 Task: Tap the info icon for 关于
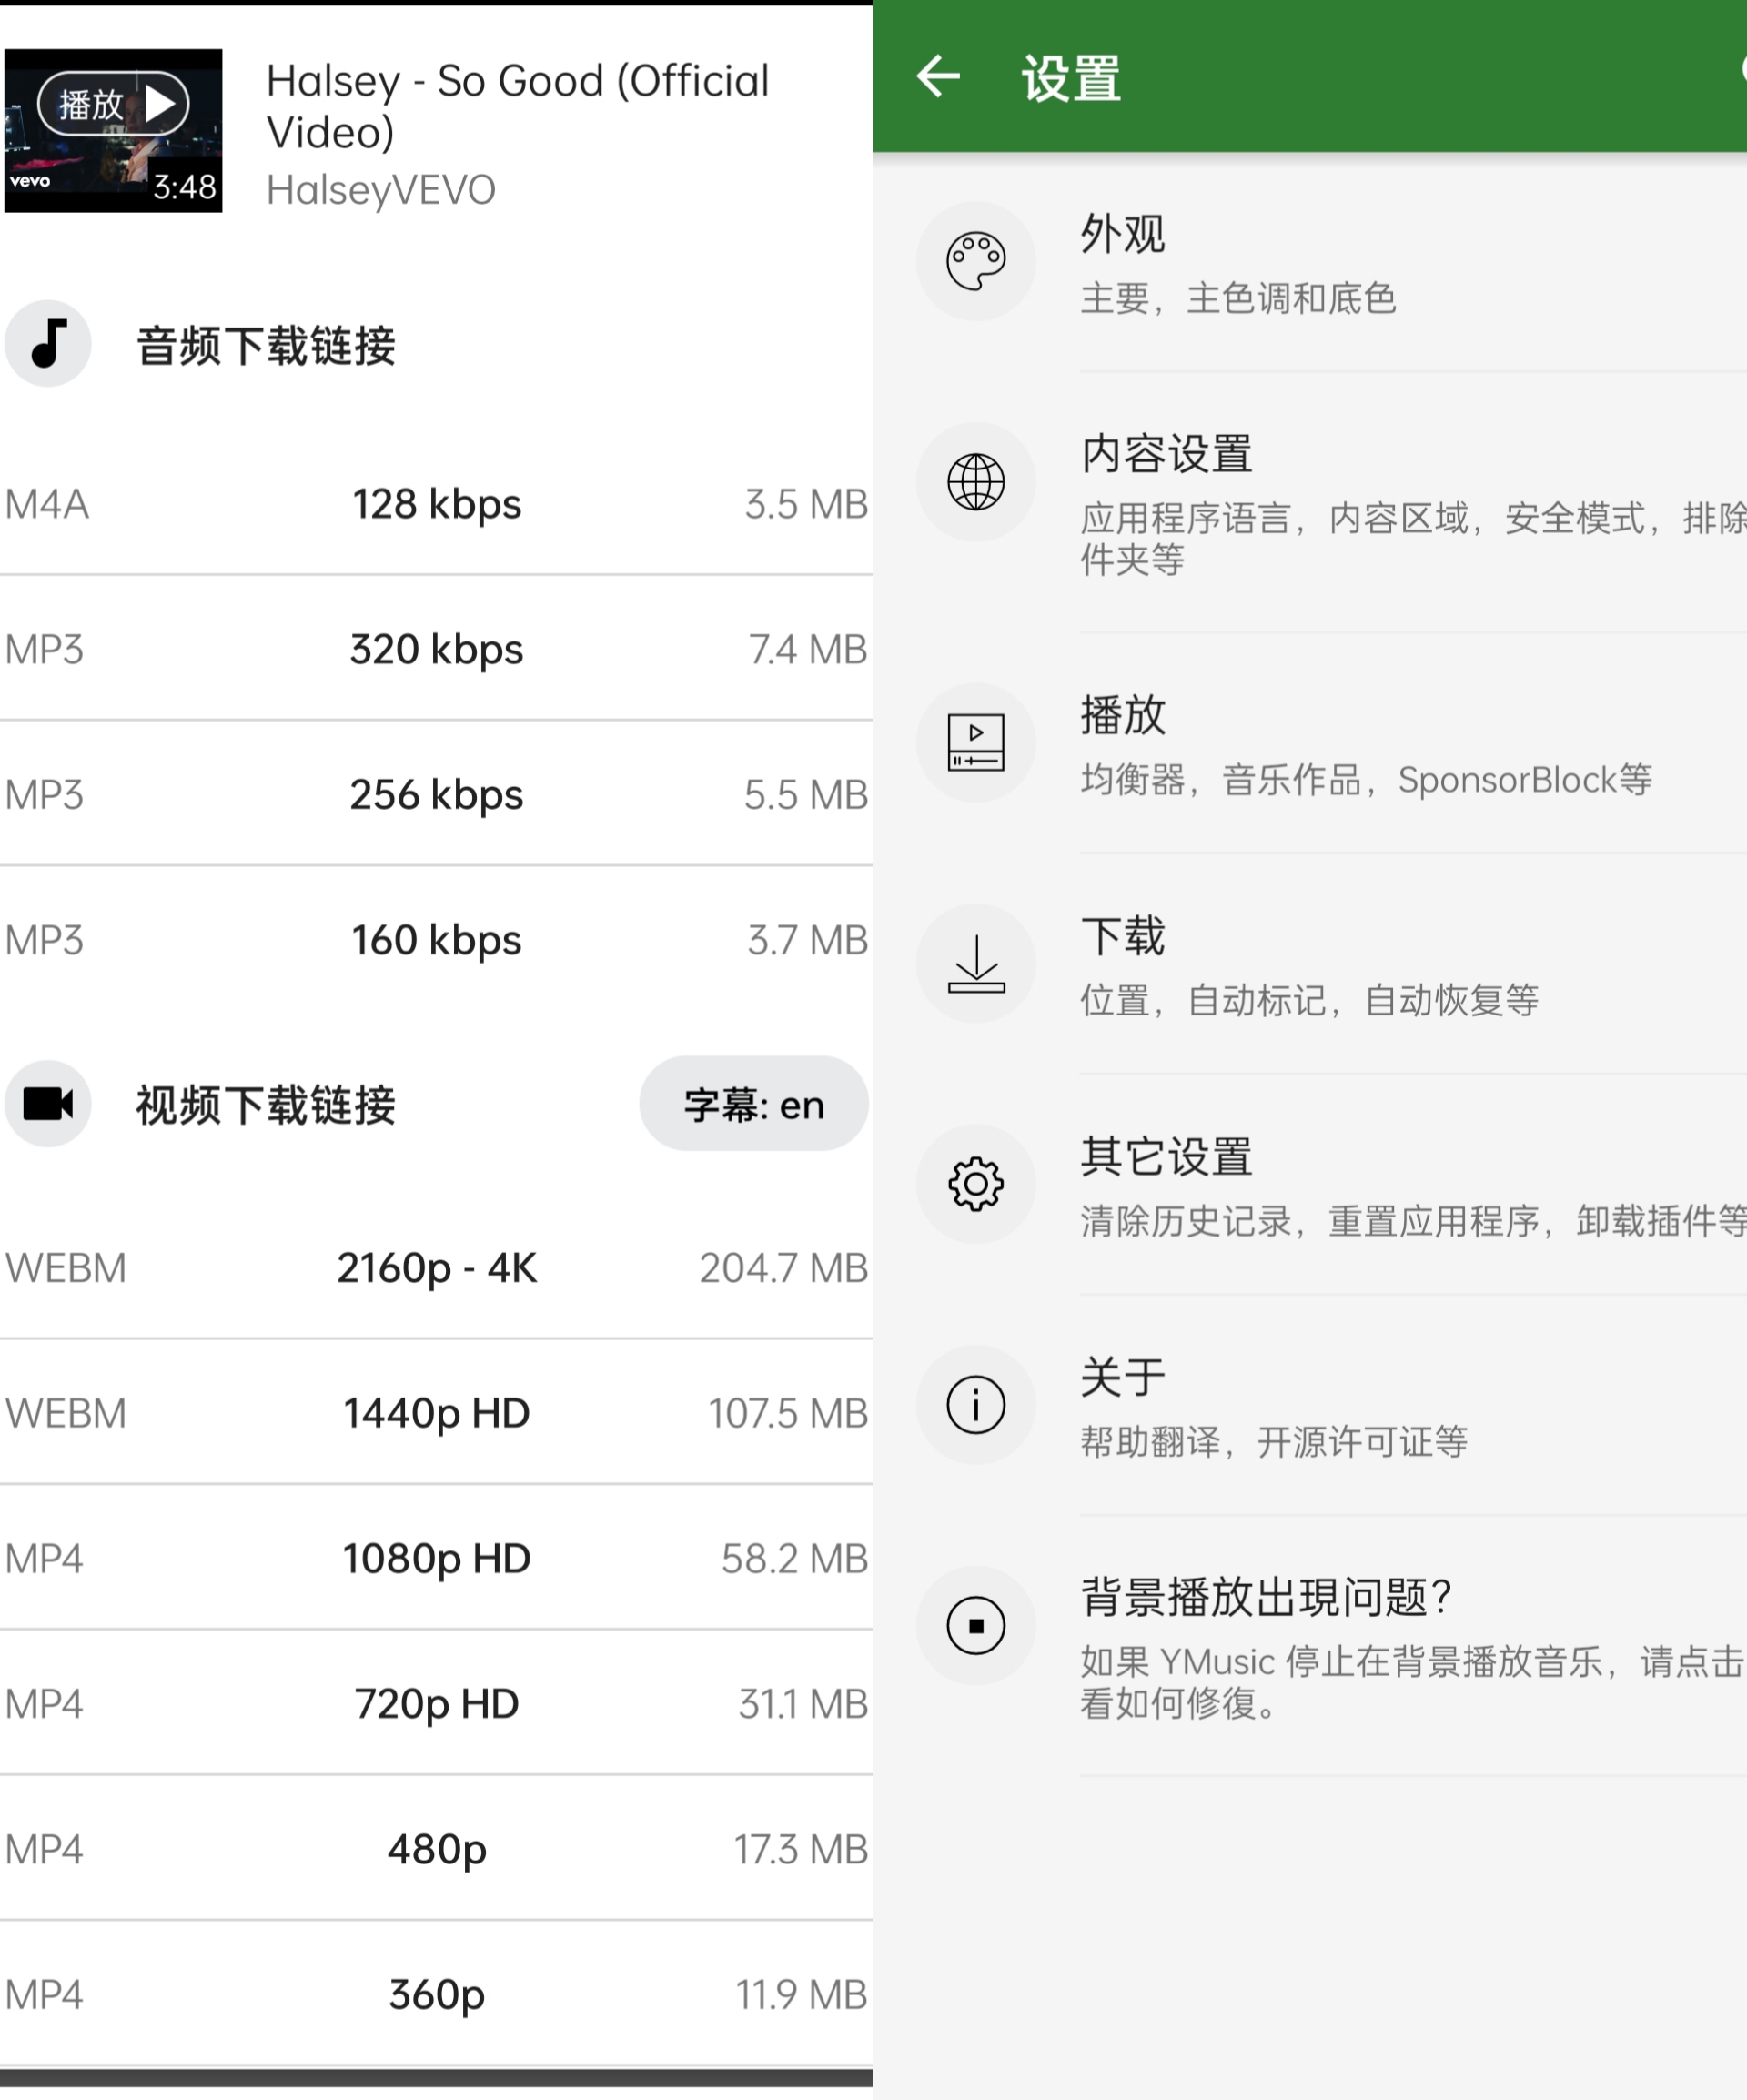(975, 1405)
